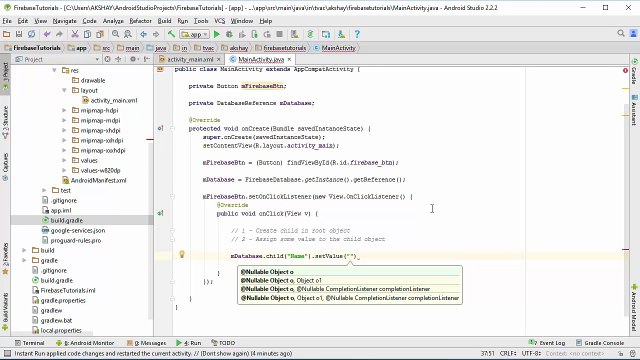Viewport: 640px width, 360px height.
Task: Click the Stop square icon
Action: click(280, 34)
